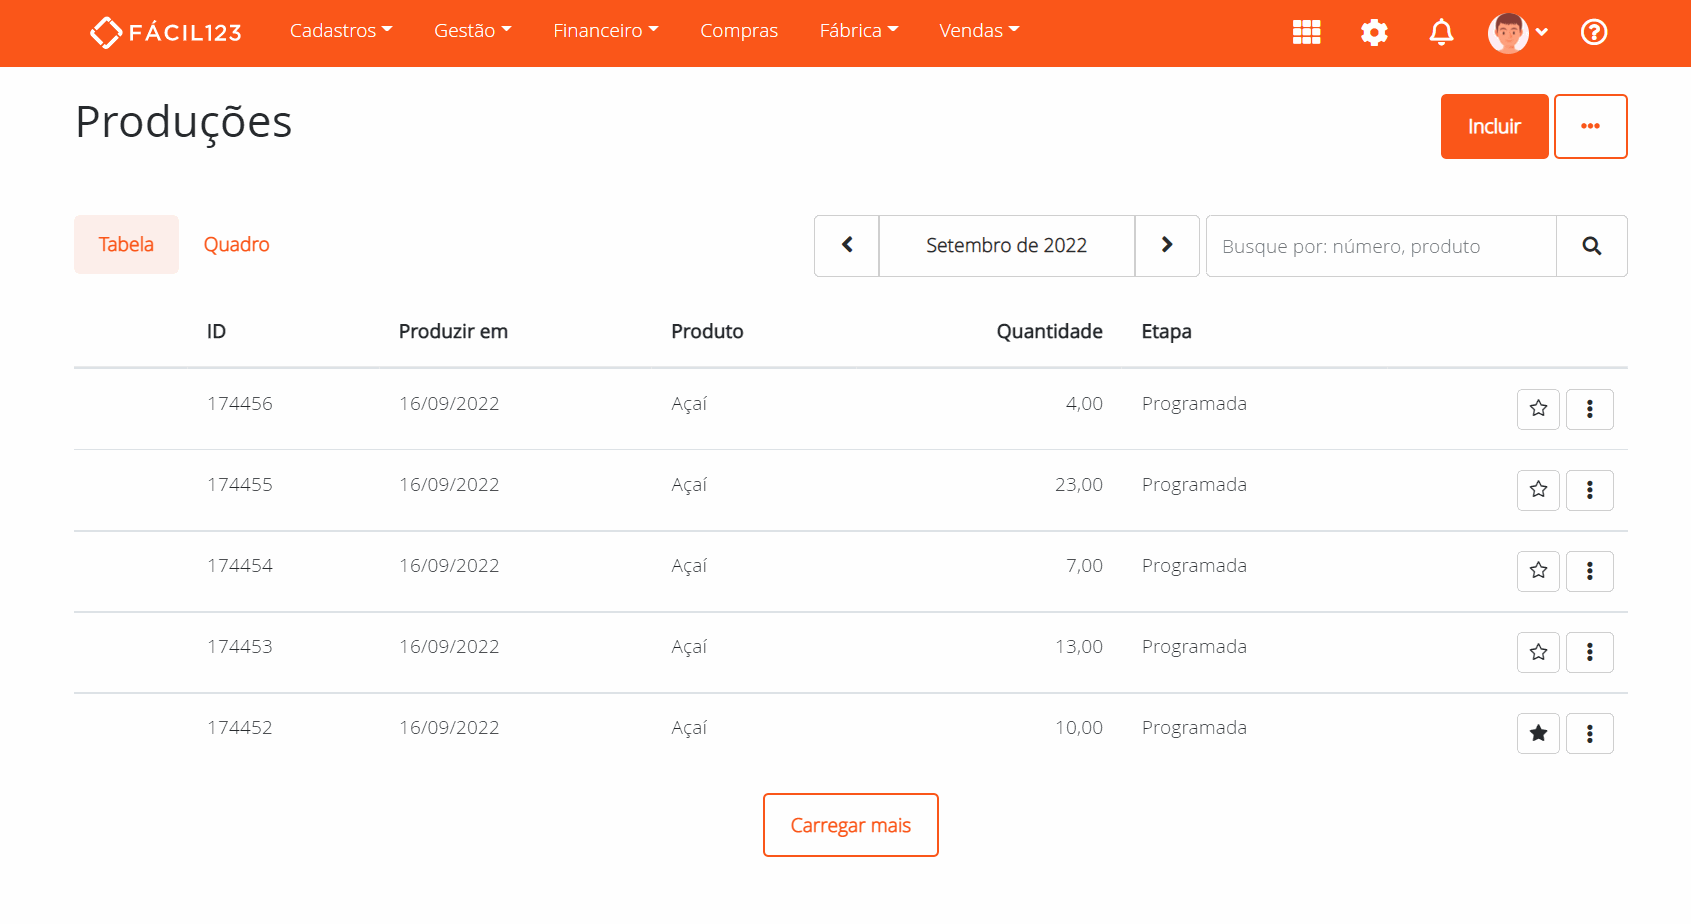Click the search field for número or produto
1691x924 pixels.
(x=1380, y=245)
